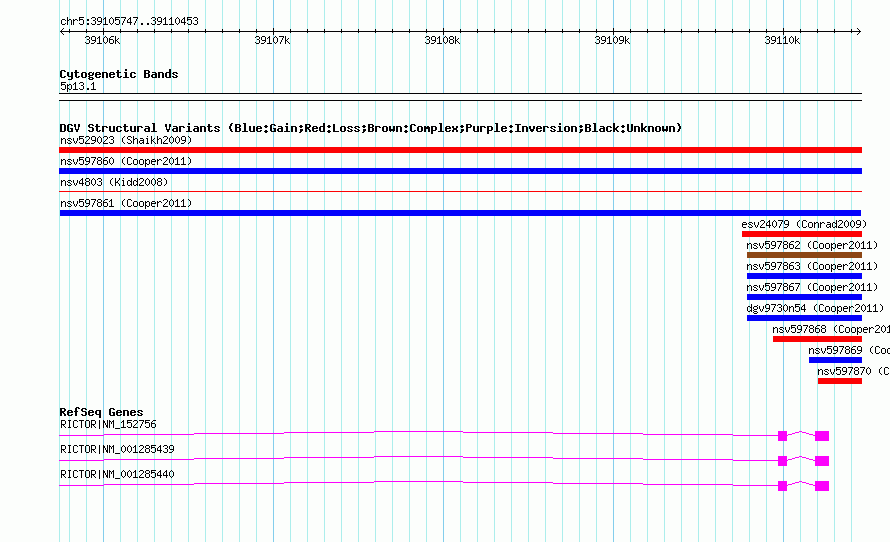Open the esv24079 (Conrad2009) label
The width and height of the screenshot is (890, 542).
pyautogui.click(x=804, y=224)
